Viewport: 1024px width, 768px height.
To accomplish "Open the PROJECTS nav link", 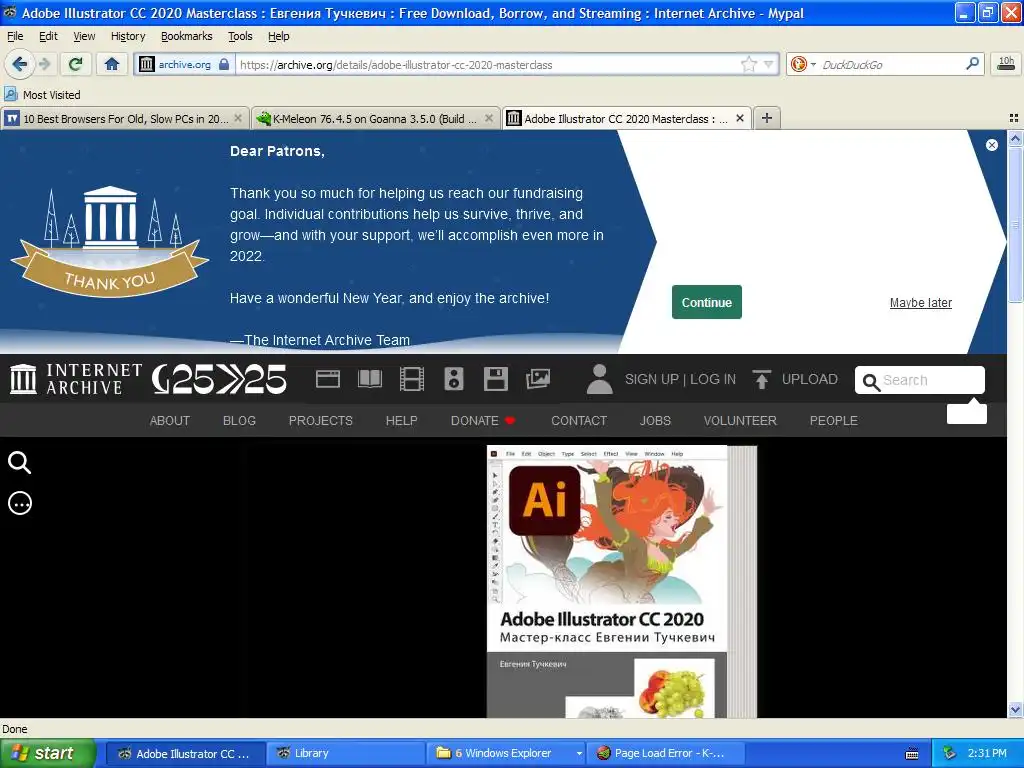I will [x=321, y=421].
